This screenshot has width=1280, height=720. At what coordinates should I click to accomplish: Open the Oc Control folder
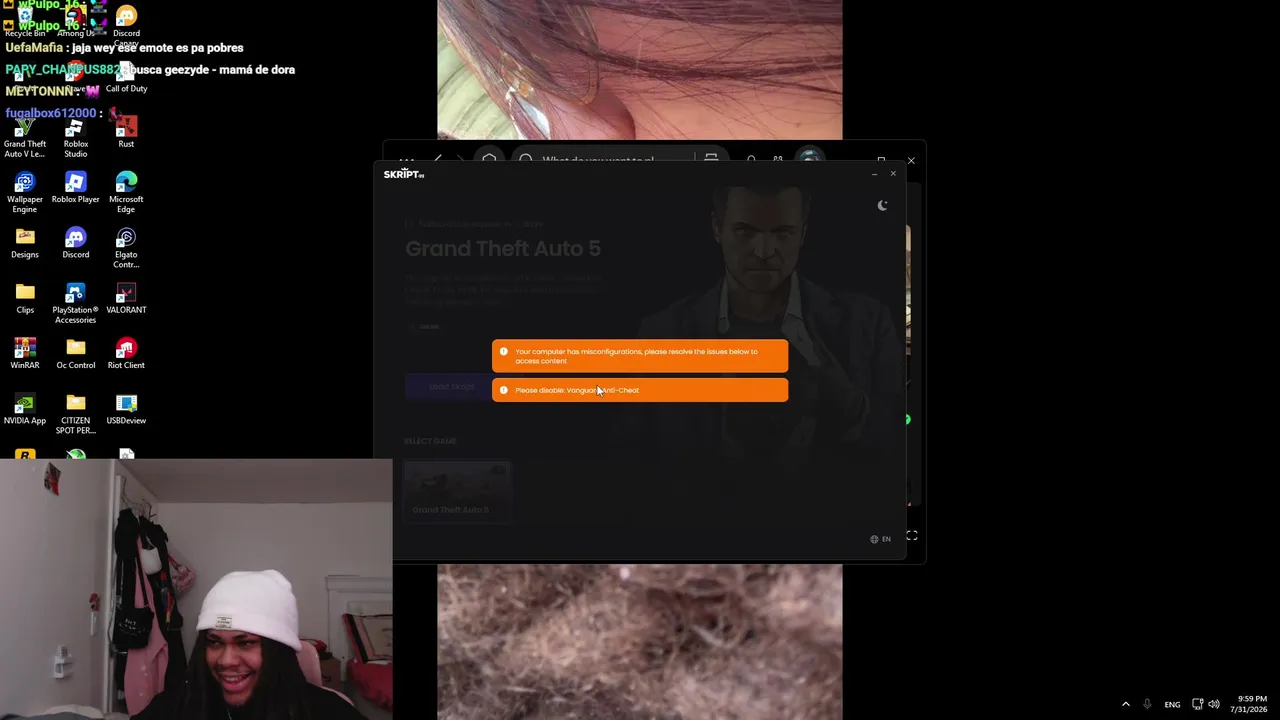[75, 354]
